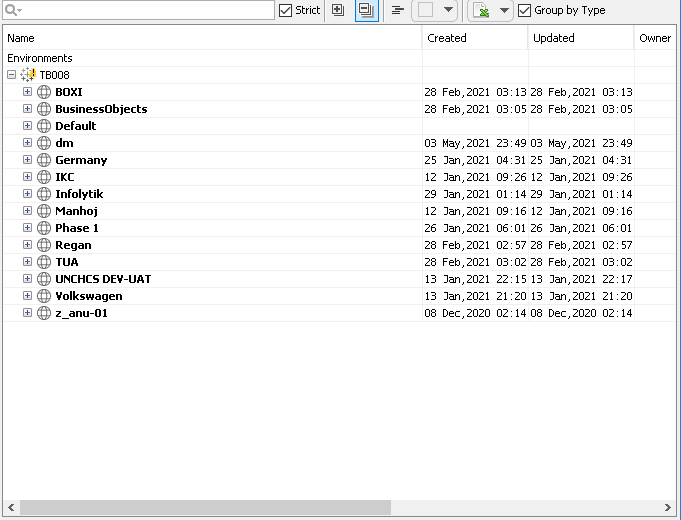Click the horizontal scrollbar right arrow
Screen dimensions: 681x520
(x=672, y=507)
